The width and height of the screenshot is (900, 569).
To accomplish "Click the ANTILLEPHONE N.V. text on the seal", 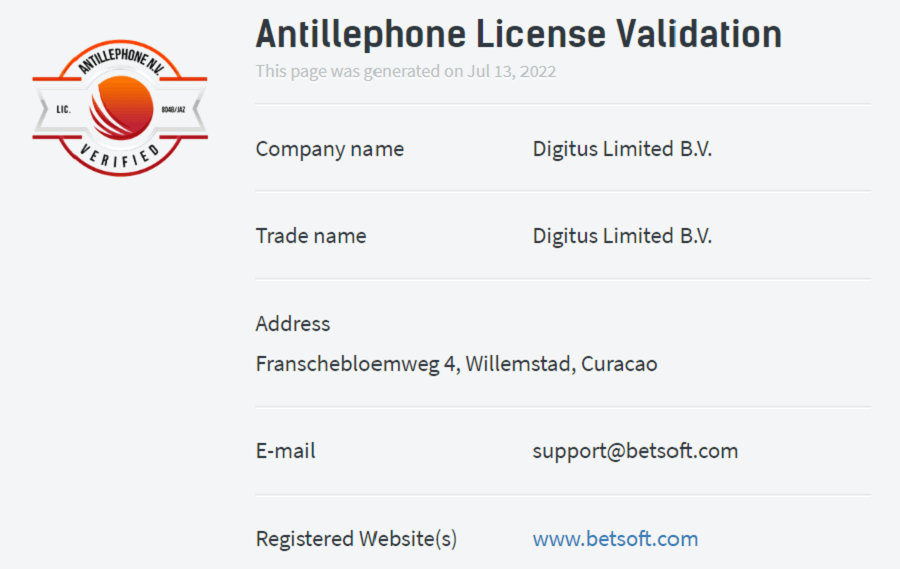I will (x=121, y=60).
